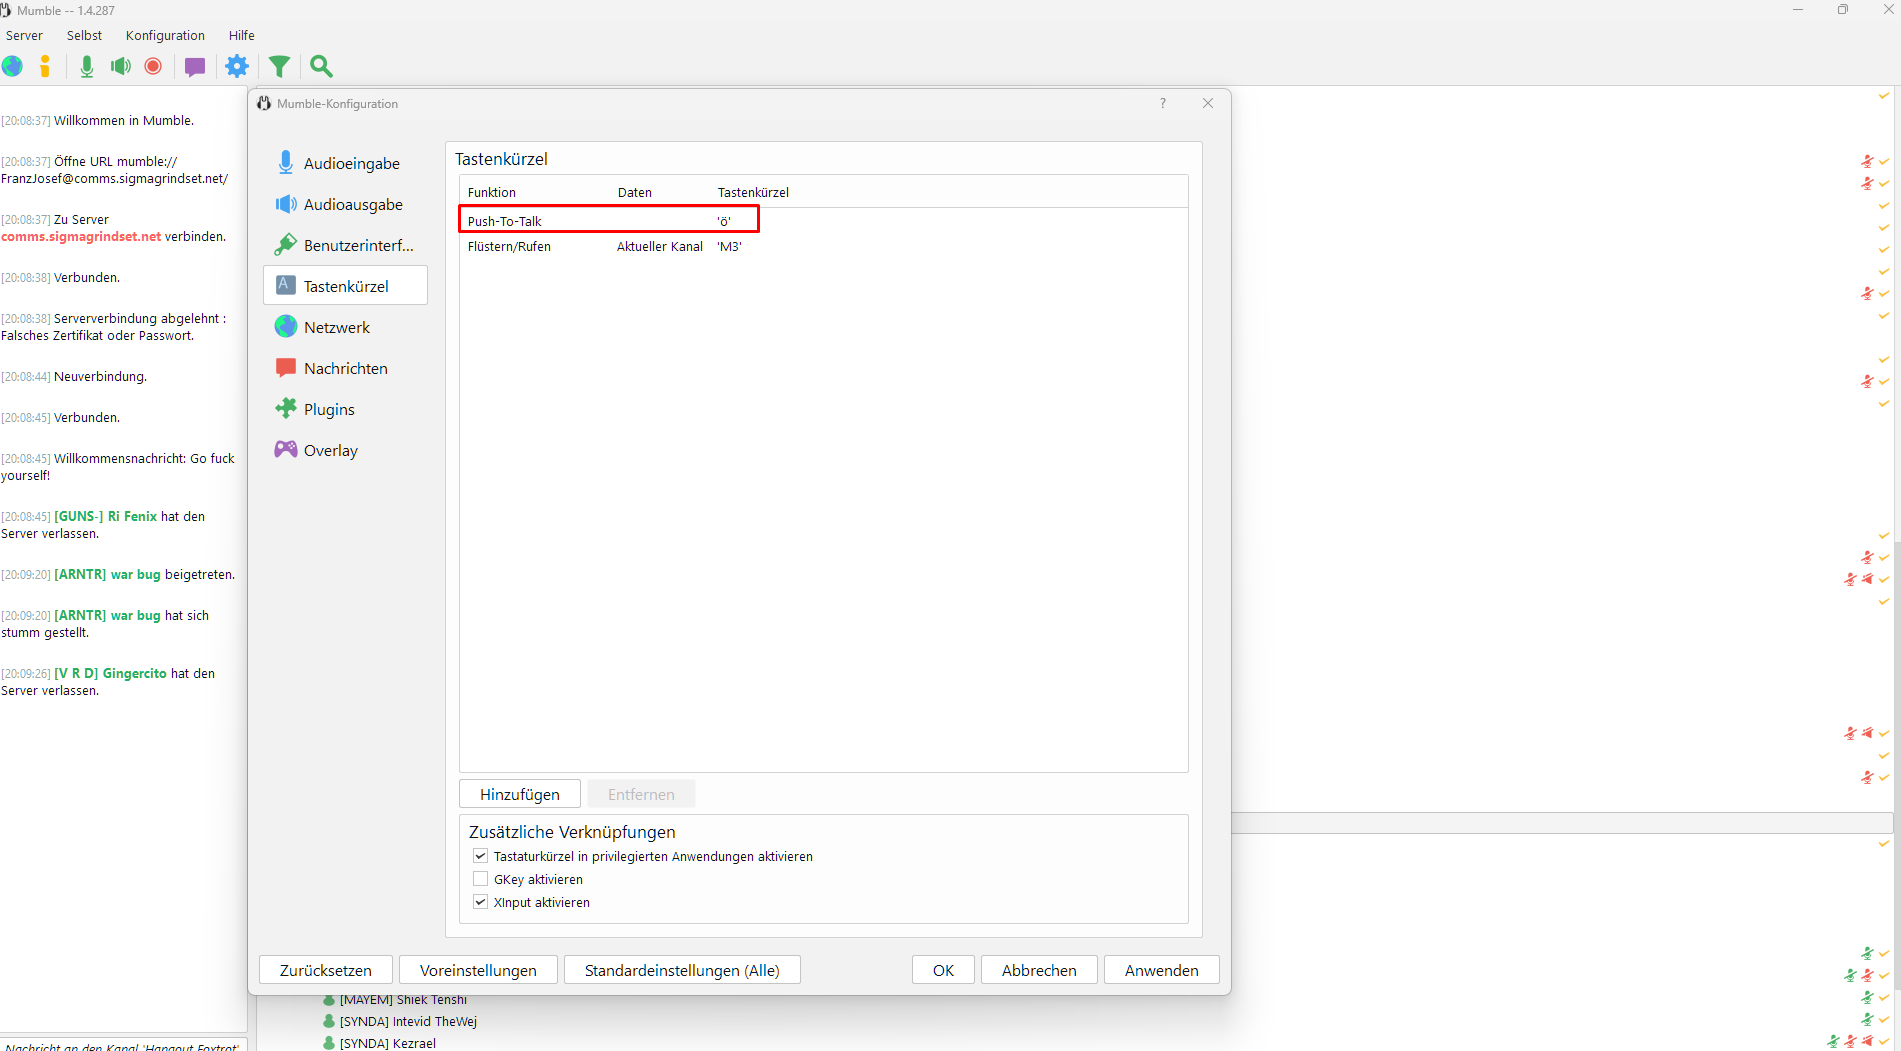Click the Benutzerinterface brush icon
This screenshot has height=1051, width=1901.
[x=286, y=245]
